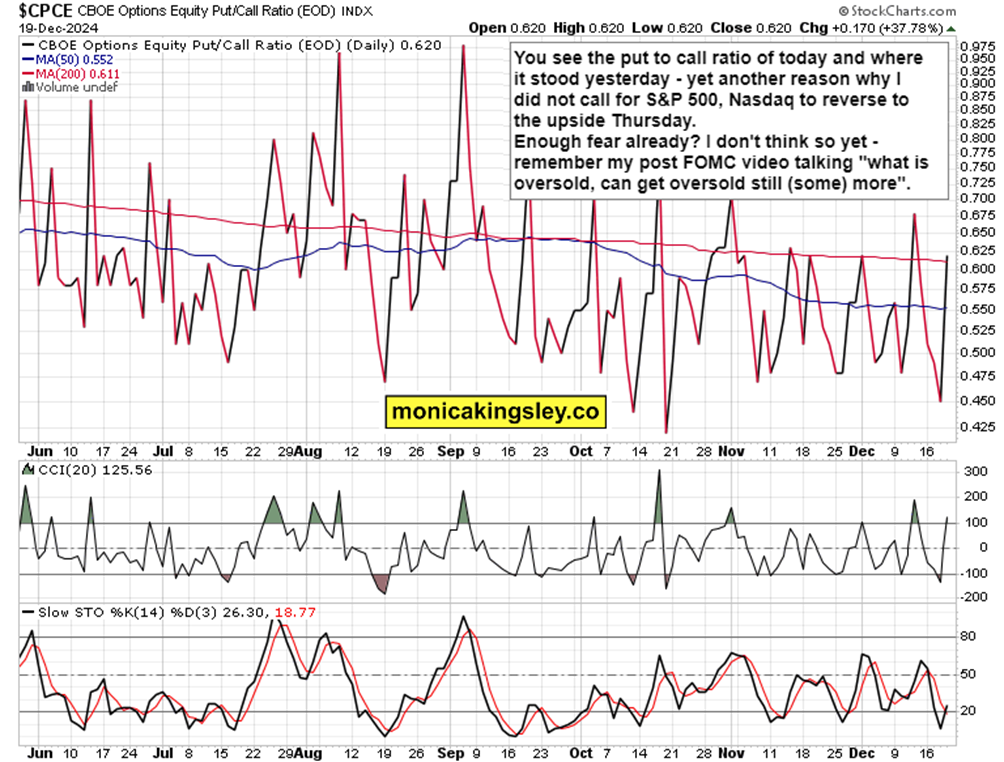Click the volume bars icon in legend
1004x762 pixels.
click(x=28, y=87)
